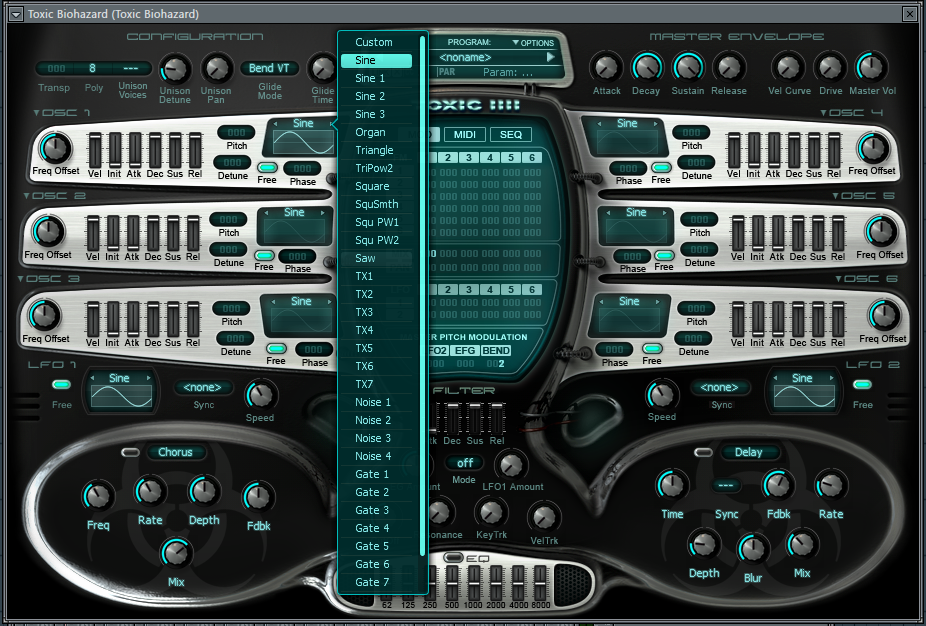
Task: Click the Master Envelope Sustain knob
Action: [687, 68]
